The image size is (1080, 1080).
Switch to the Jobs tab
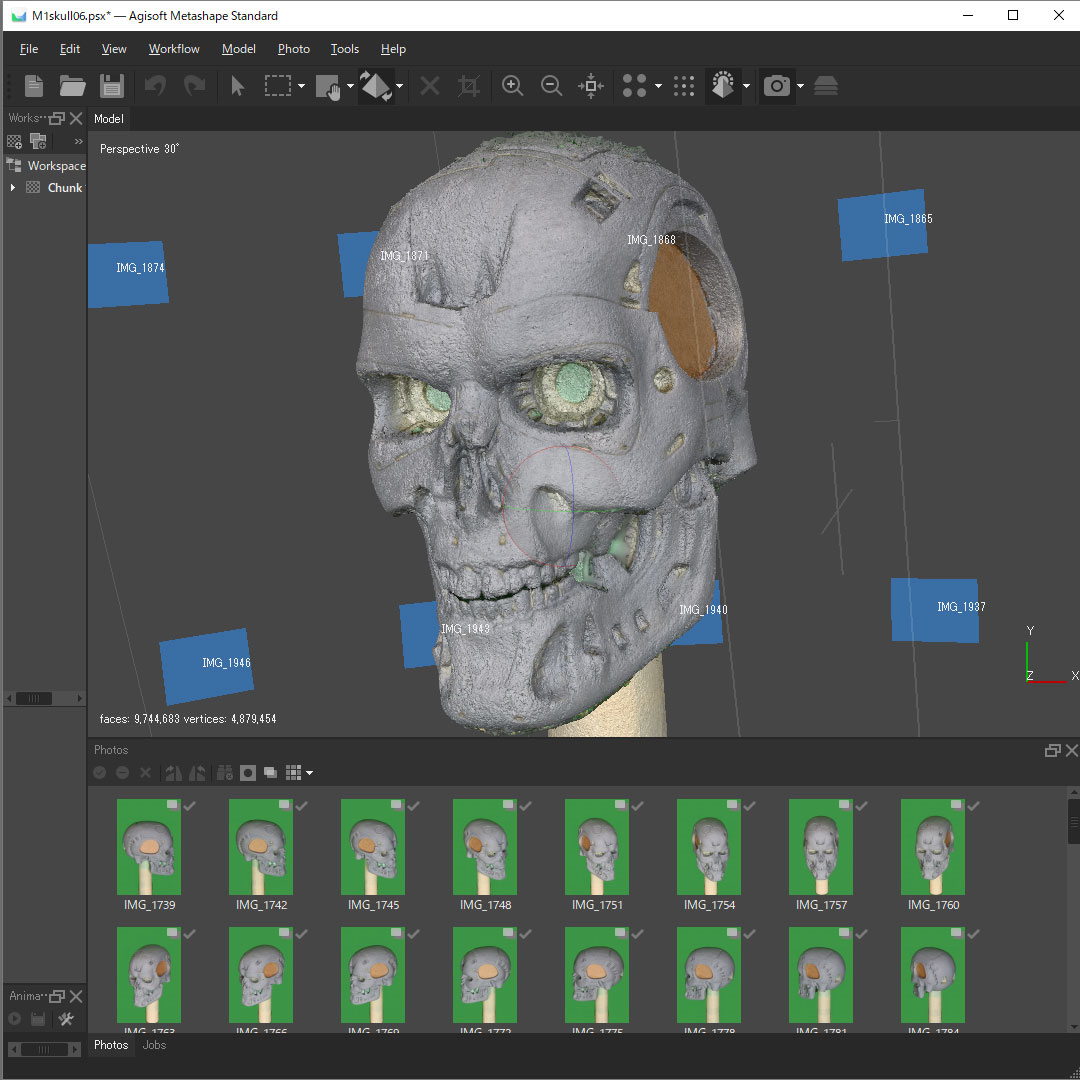(154, 1045)
